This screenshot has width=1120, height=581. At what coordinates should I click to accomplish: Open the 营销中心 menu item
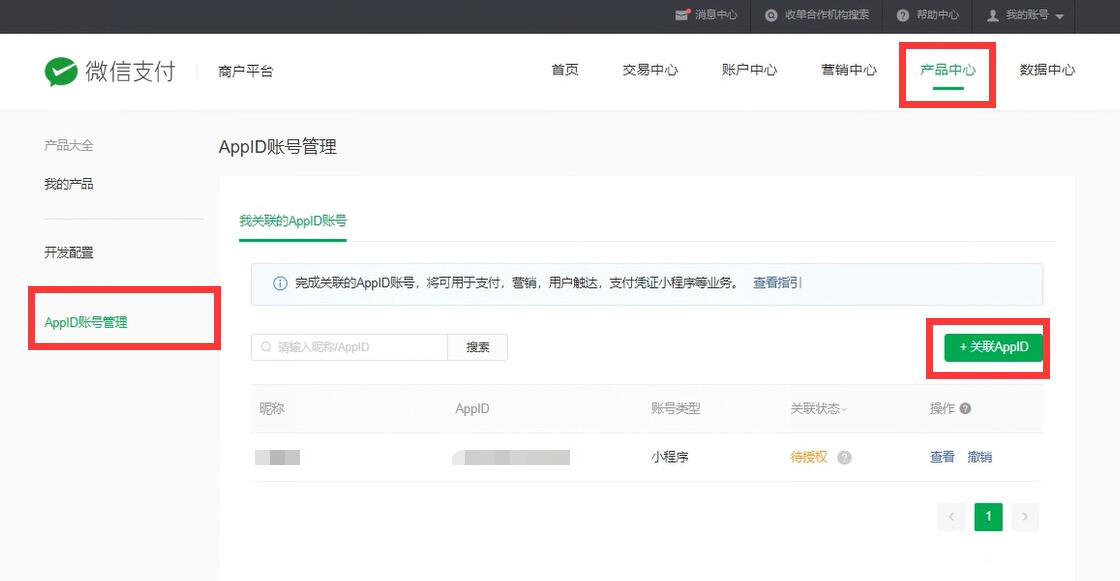point(849,70)
